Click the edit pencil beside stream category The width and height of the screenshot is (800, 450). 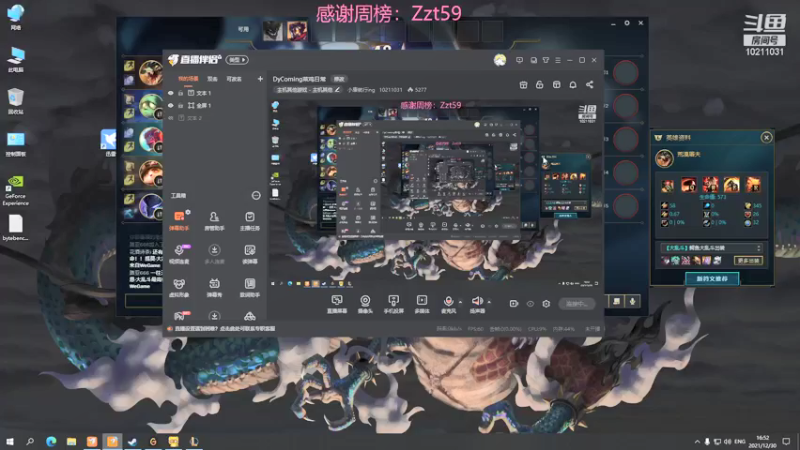[337, 90]
